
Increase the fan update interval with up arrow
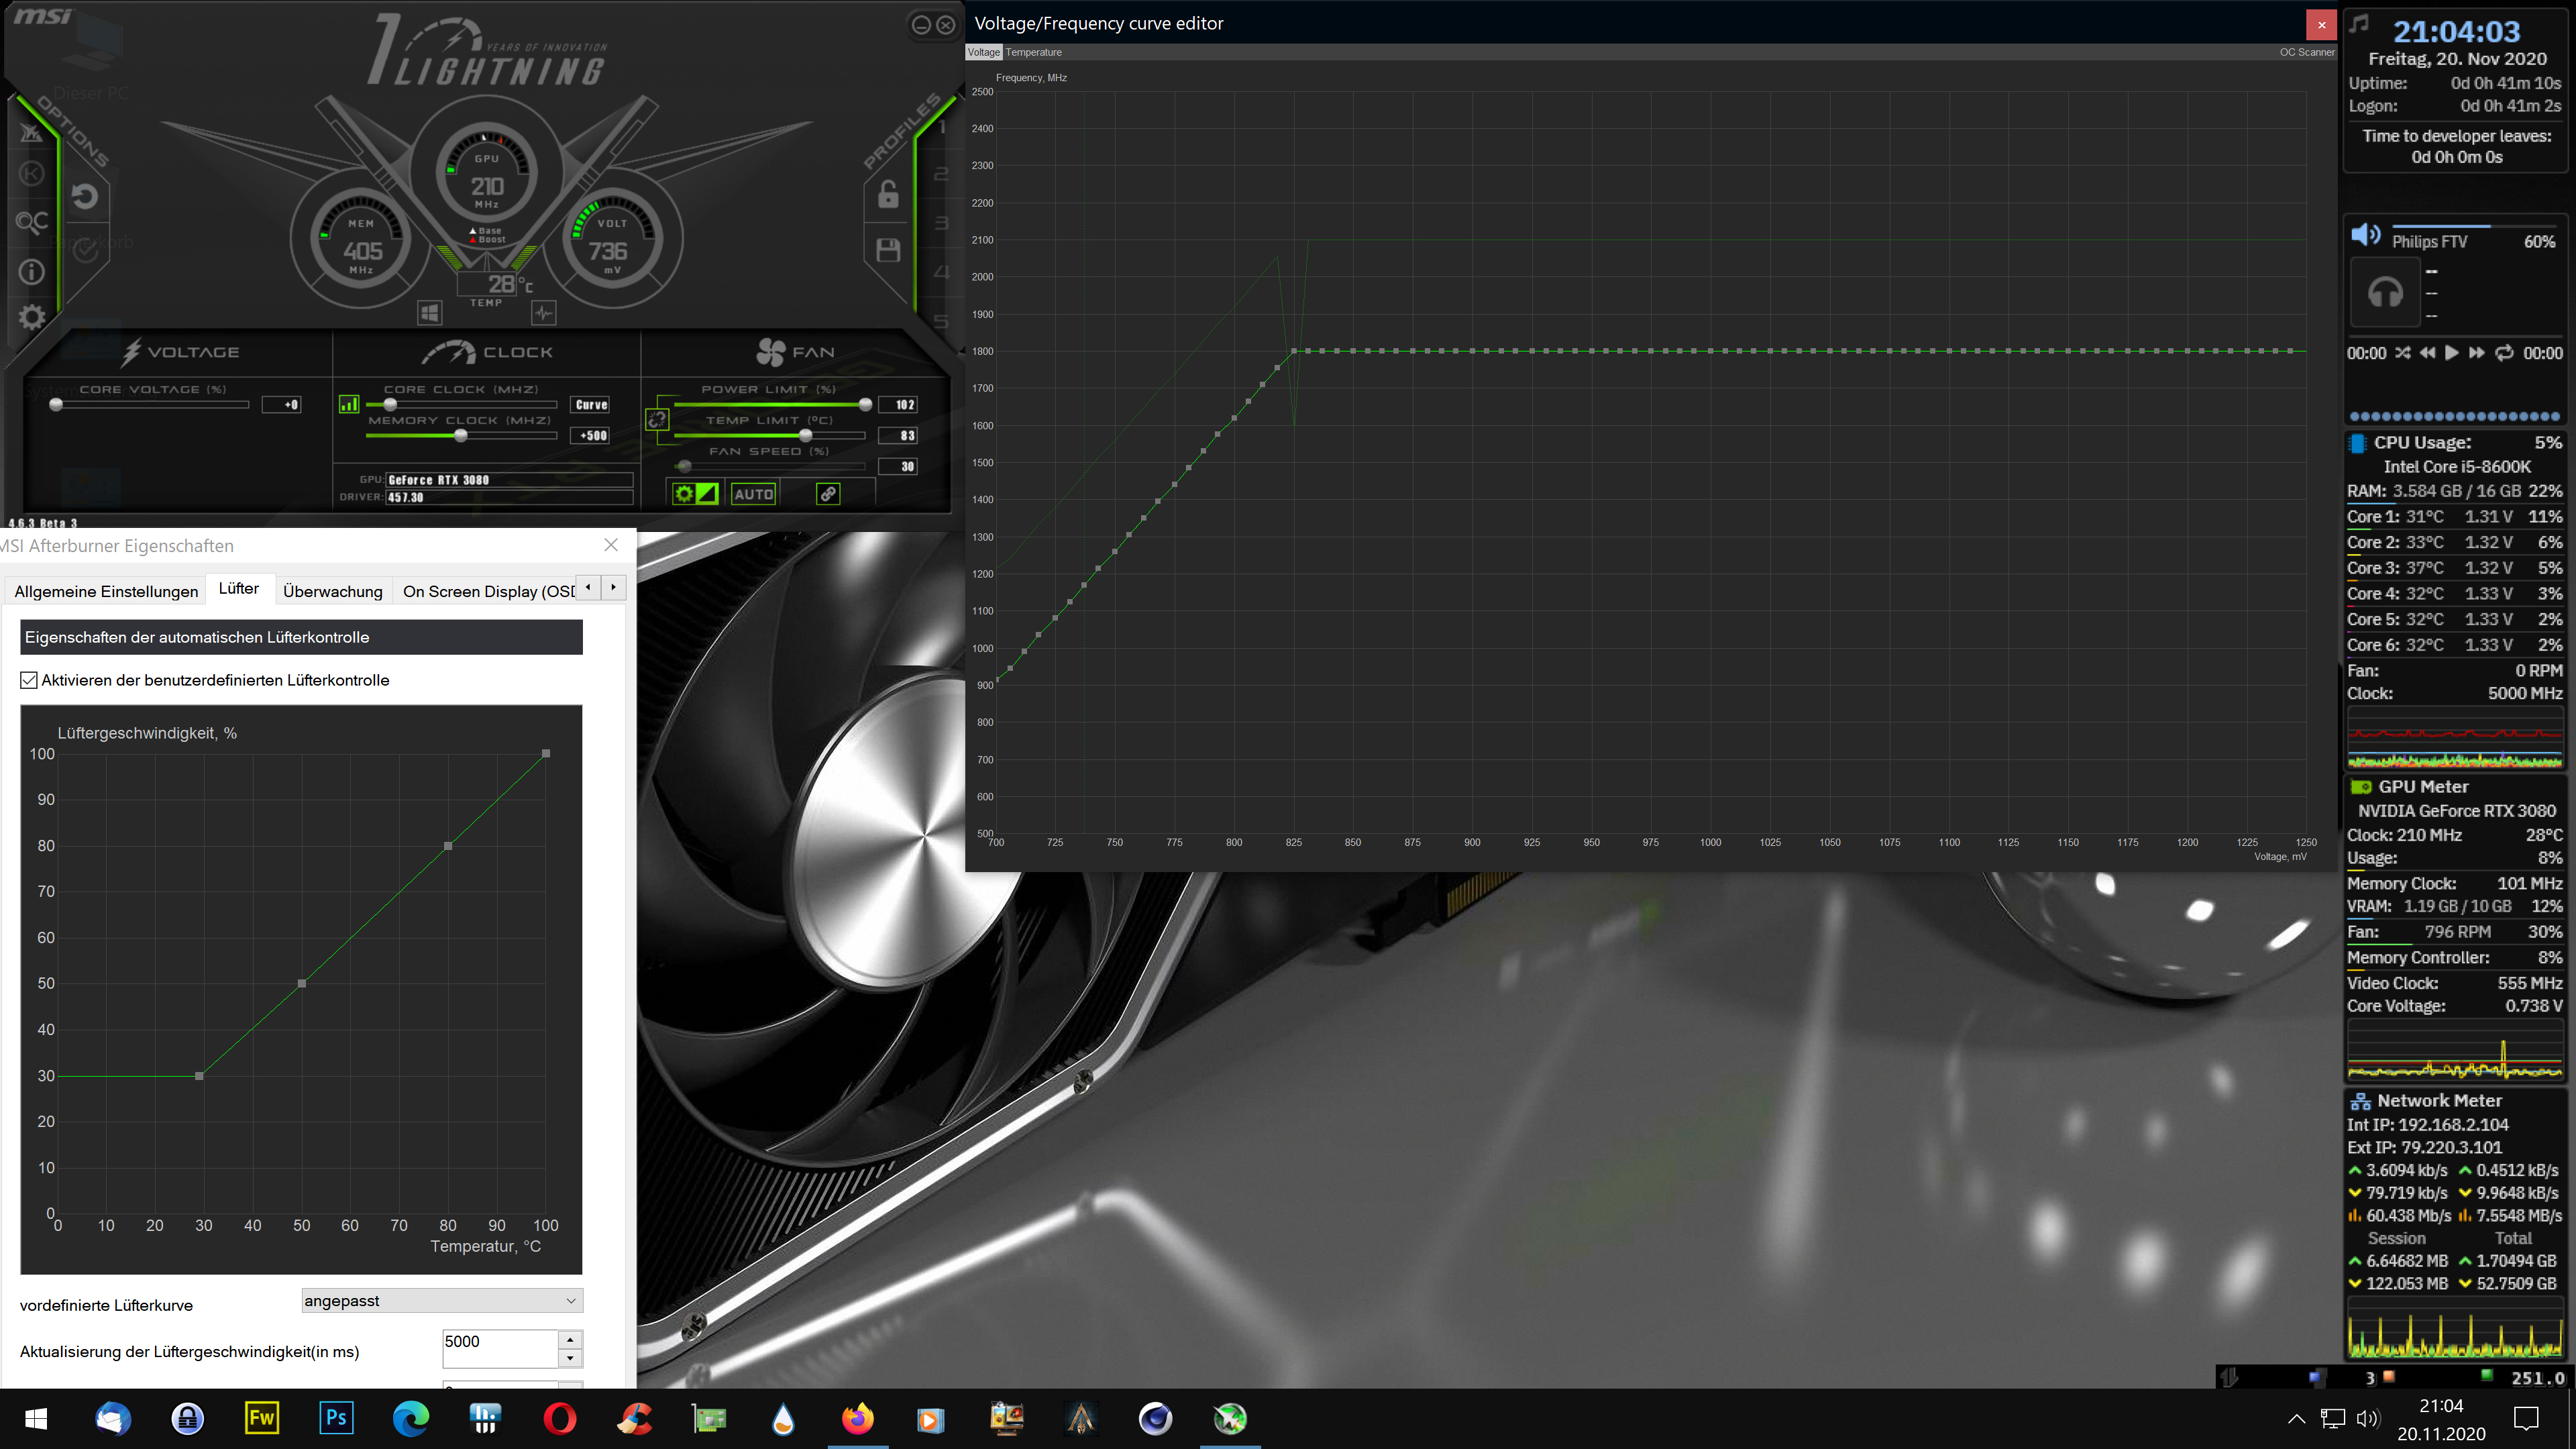(x=570, y=1339)
